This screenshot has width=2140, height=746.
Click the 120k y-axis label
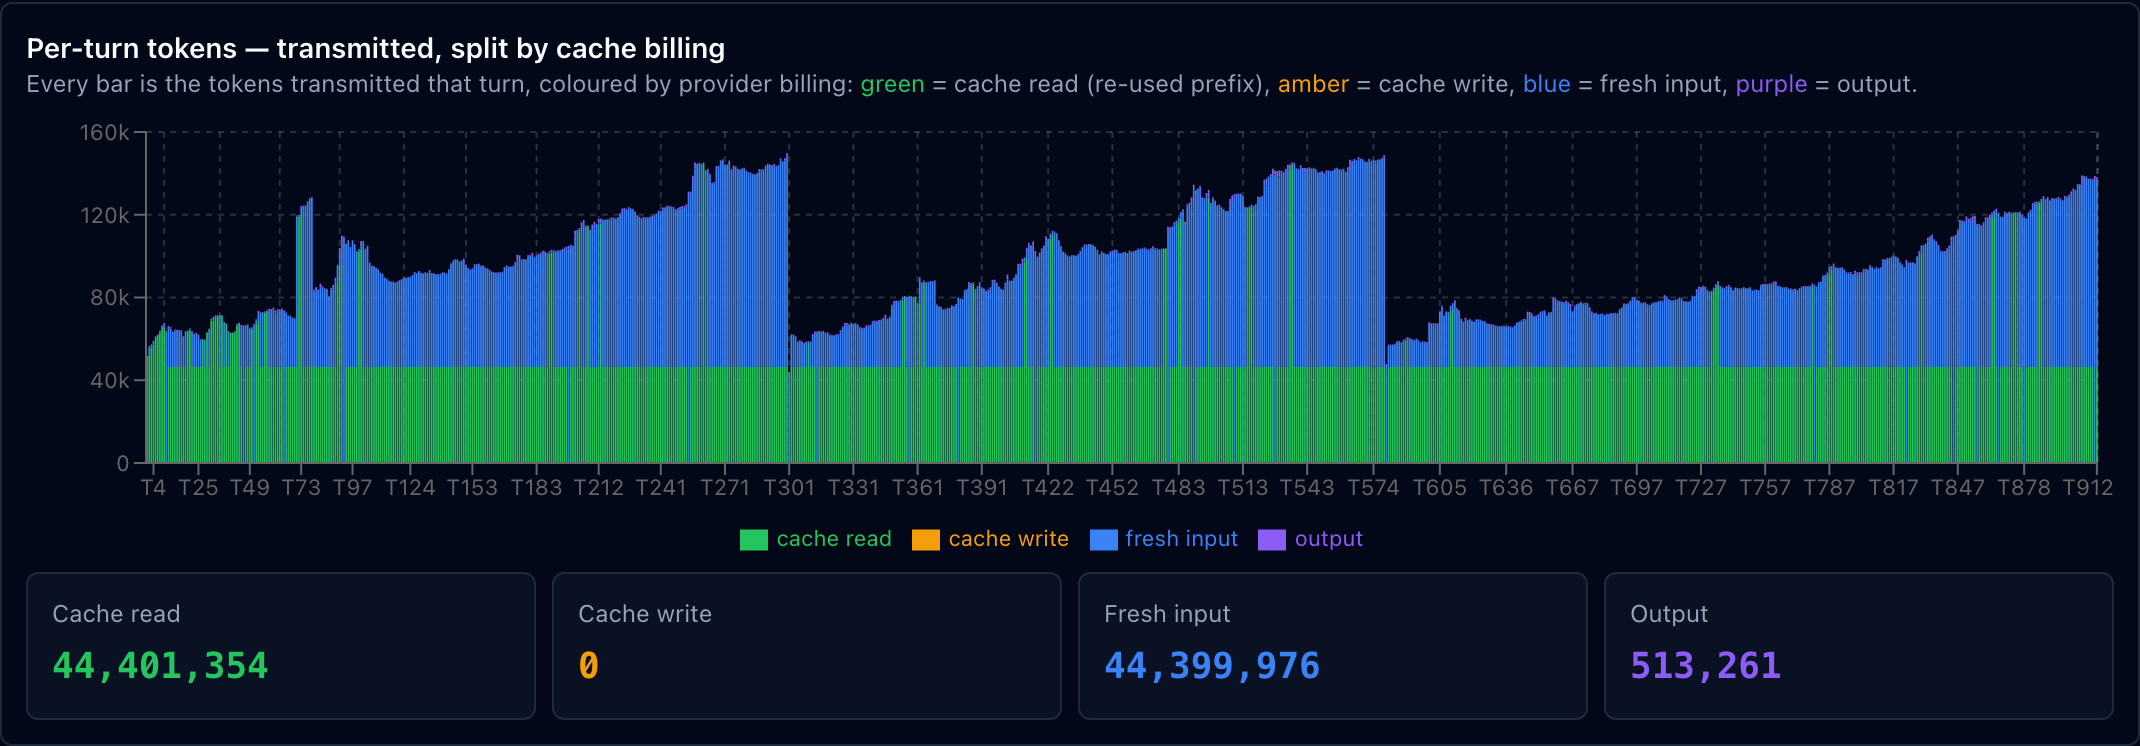105,215
